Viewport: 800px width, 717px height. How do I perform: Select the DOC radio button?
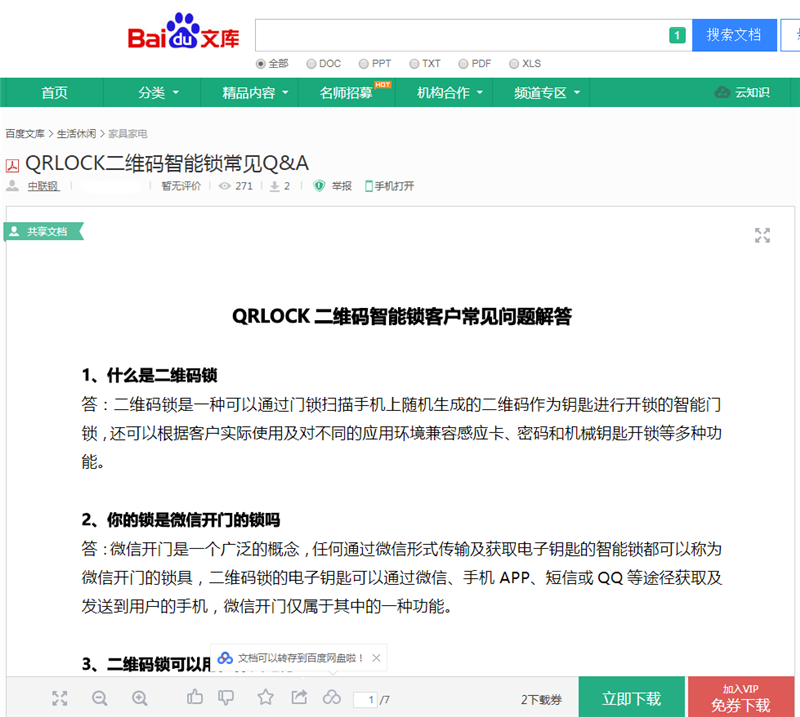click(x=311, y=64)
